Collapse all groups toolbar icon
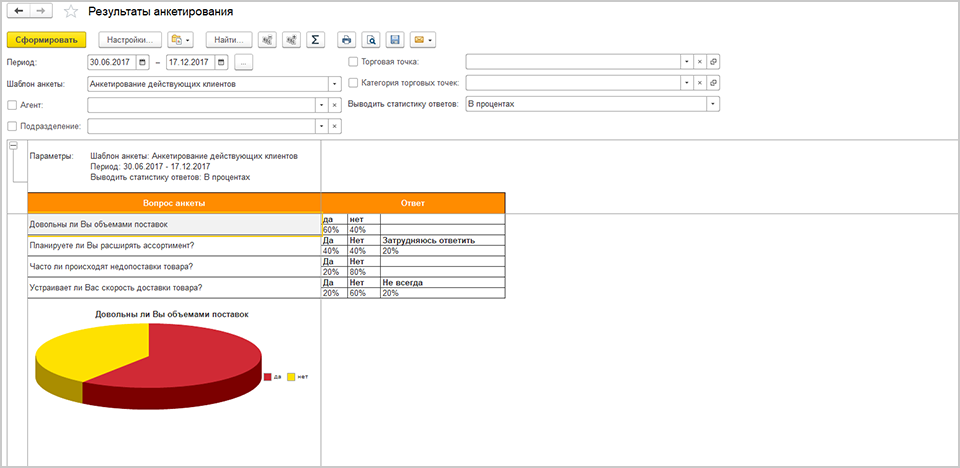 267,40
